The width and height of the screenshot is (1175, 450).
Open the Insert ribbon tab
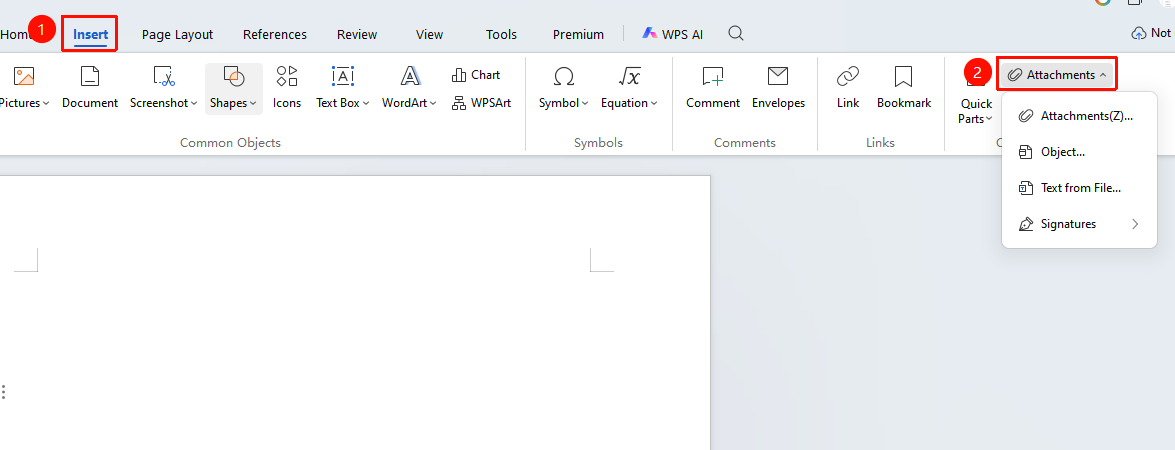point(91,34)
